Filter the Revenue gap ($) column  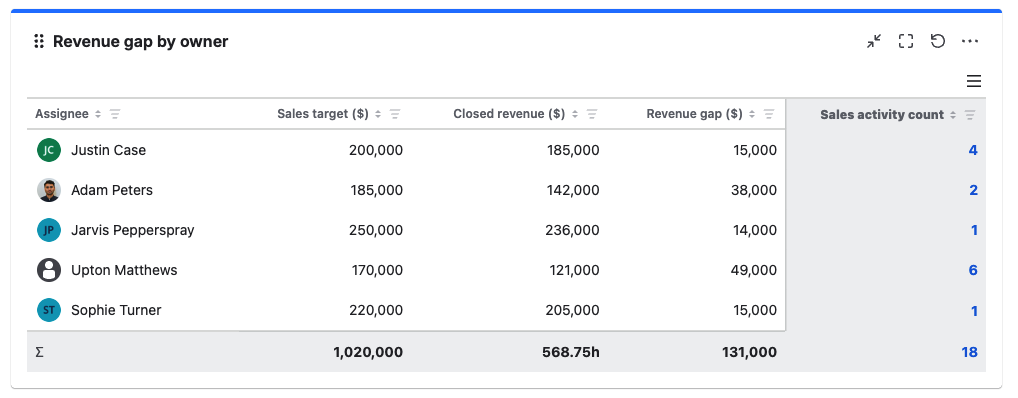(x=769, y=114)
